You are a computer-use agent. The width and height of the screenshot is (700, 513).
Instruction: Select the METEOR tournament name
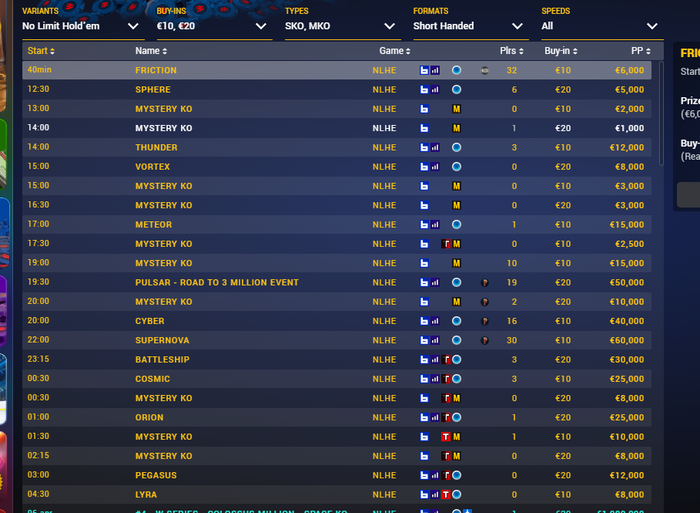pos(153,225)
